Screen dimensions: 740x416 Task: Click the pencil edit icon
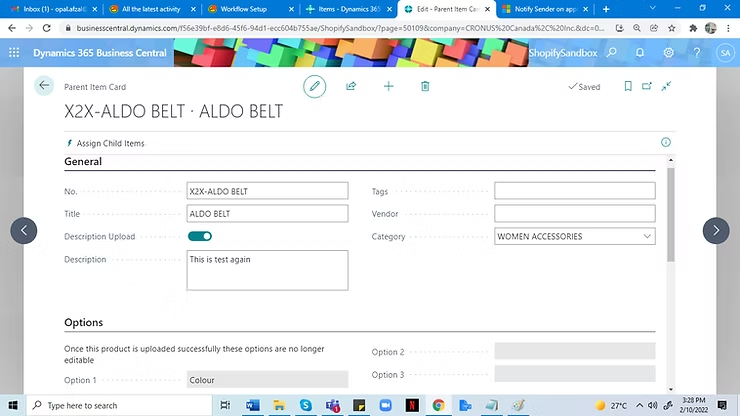click(x=315, y=87)
